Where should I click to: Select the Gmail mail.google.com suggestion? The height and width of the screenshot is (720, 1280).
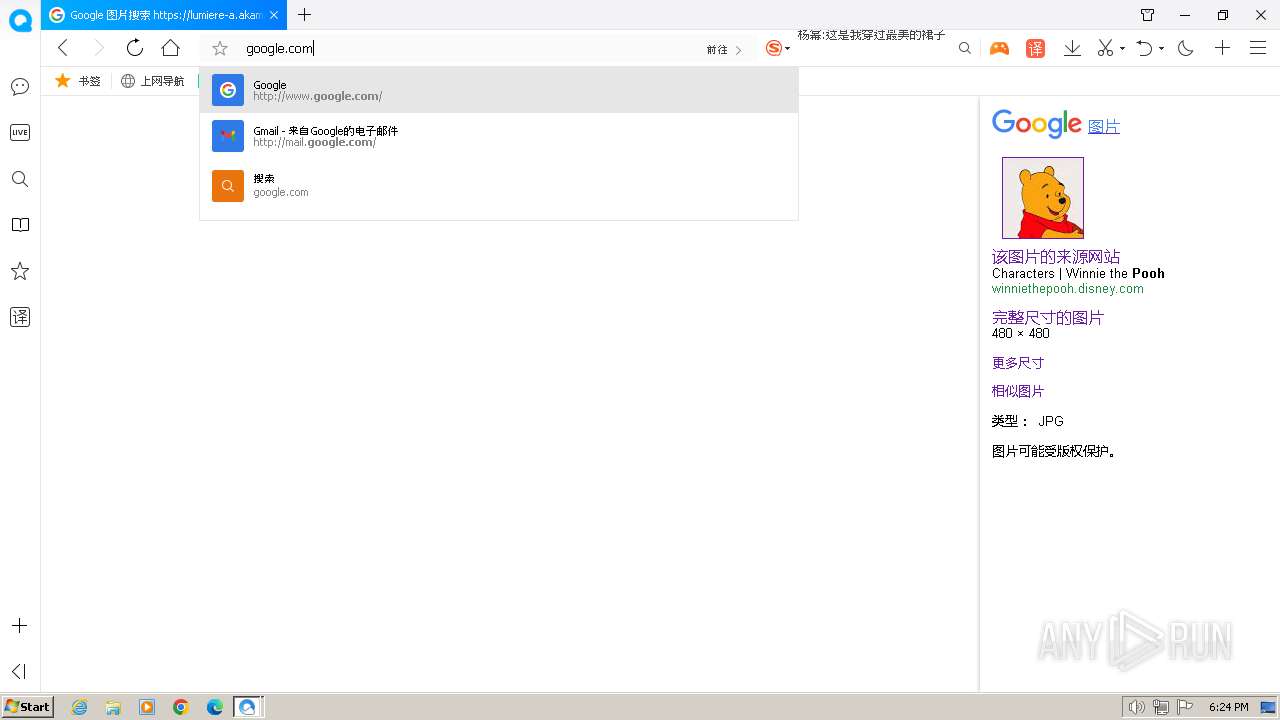499,136
